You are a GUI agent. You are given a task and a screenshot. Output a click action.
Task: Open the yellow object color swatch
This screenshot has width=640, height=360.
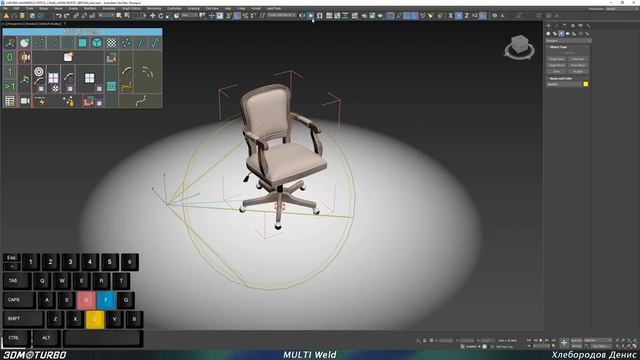pyautogui.click(x=586, y=84)
